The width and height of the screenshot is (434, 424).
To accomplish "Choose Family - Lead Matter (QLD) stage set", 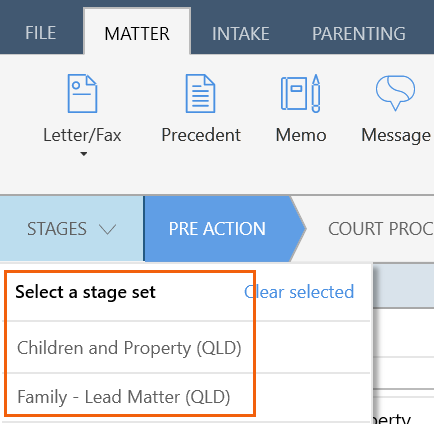I will pyautogui.click(x=124, y=397).
